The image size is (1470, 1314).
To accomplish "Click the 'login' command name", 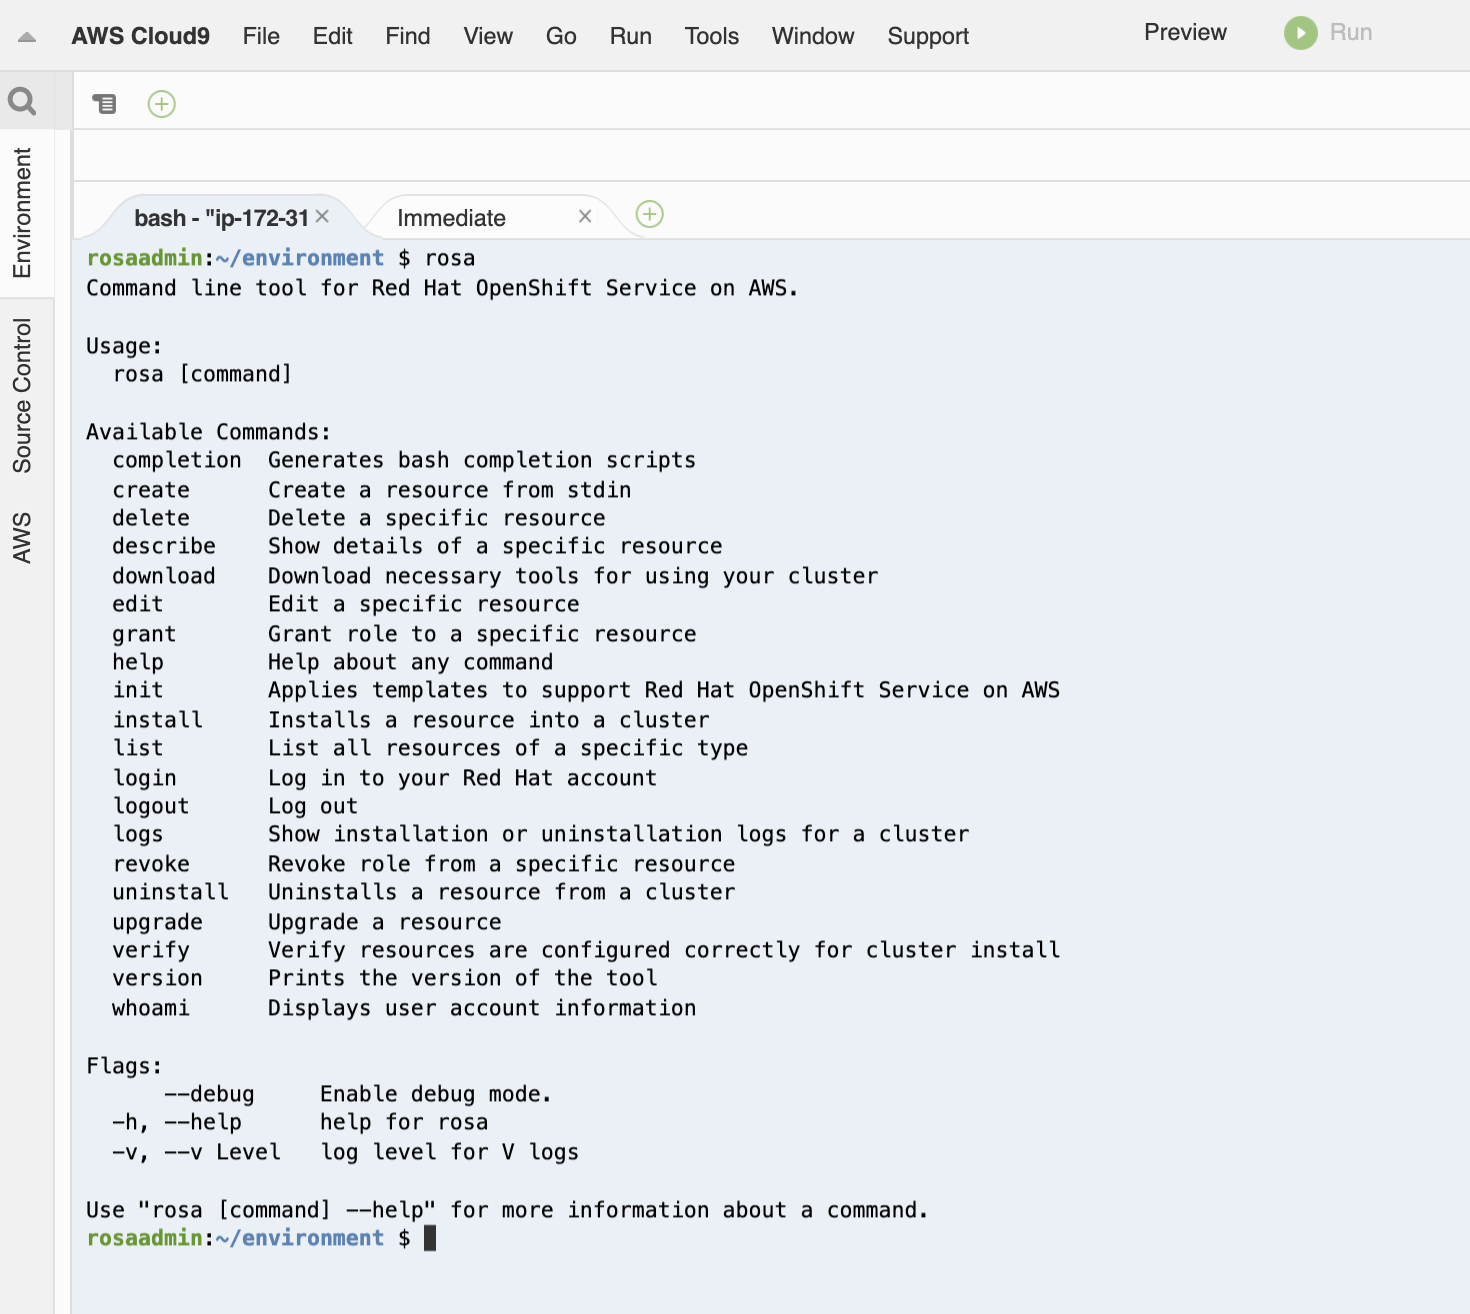I will click(144, 778).
